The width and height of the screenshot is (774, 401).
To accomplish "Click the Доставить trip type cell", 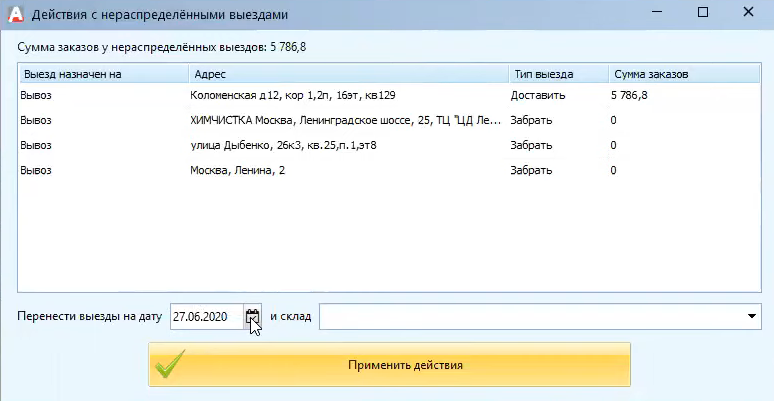I will pyautogui.click(x=538, y=96).
